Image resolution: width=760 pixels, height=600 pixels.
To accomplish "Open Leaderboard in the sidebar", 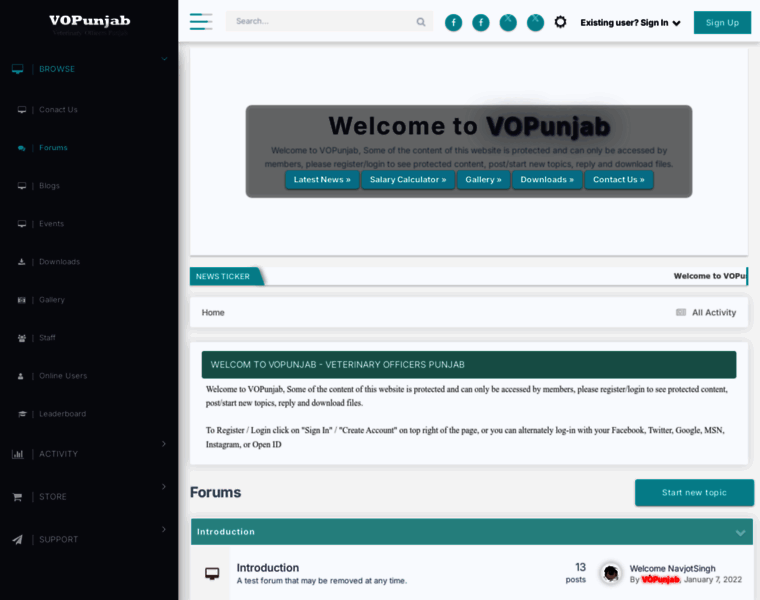I will [63, 414].
